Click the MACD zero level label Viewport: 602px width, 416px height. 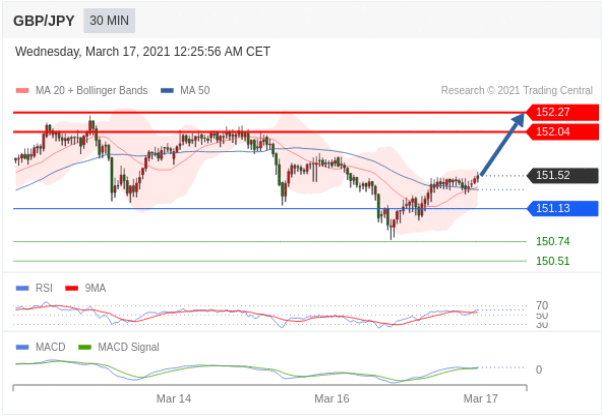coord(539,369)
